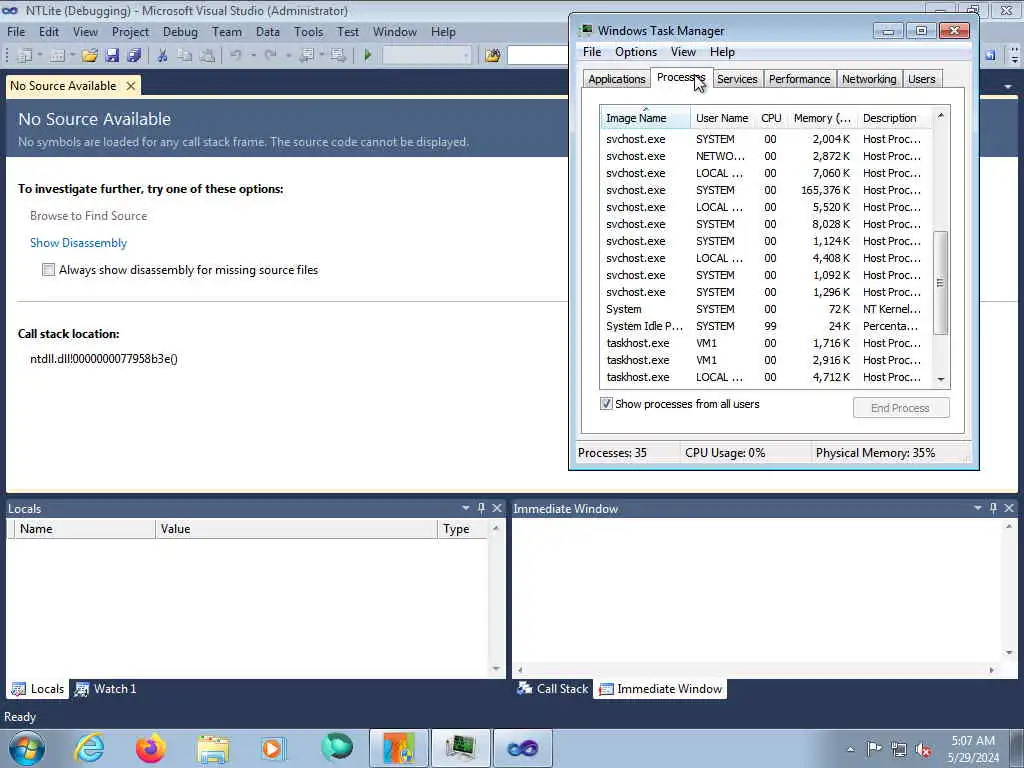Viewport: 1024px width, 768px height.
Task: Open Windows Explorer folder taskbar icon
Action: tap(213, 748)
